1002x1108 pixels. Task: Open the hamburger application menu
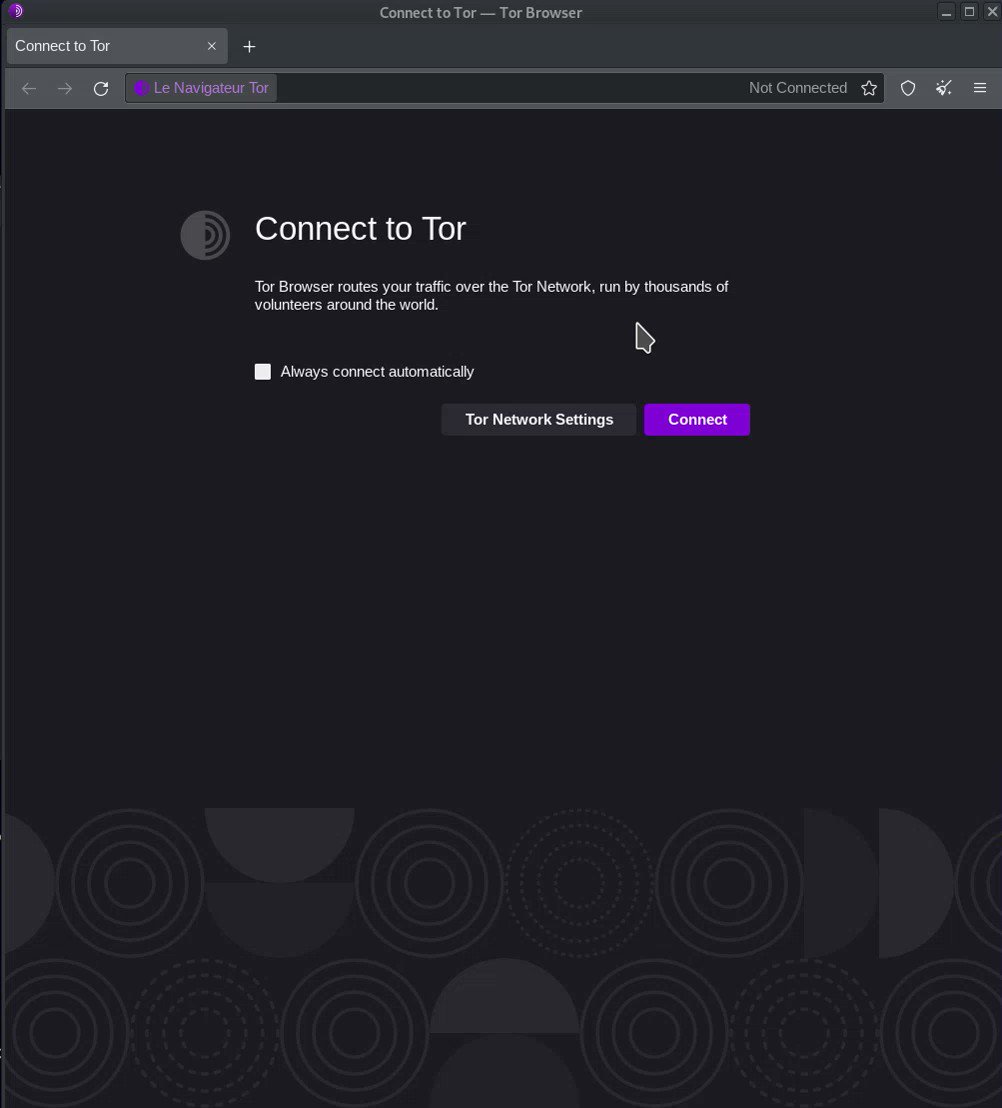980,88
